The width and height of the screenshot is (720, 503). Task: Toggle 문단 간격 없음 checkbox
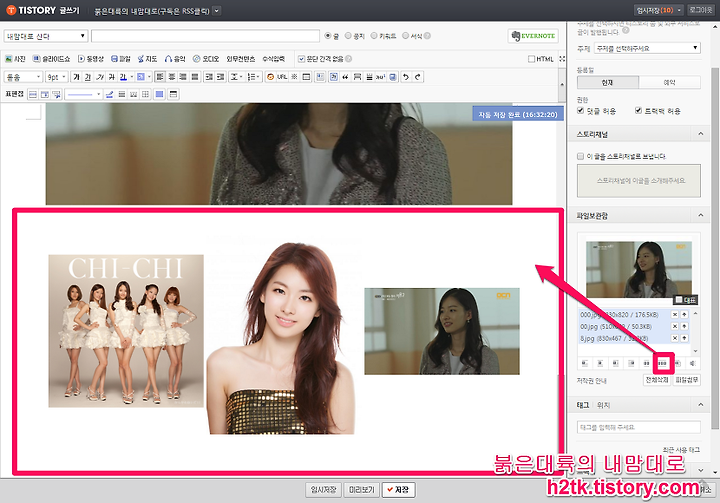click(301, 59)
